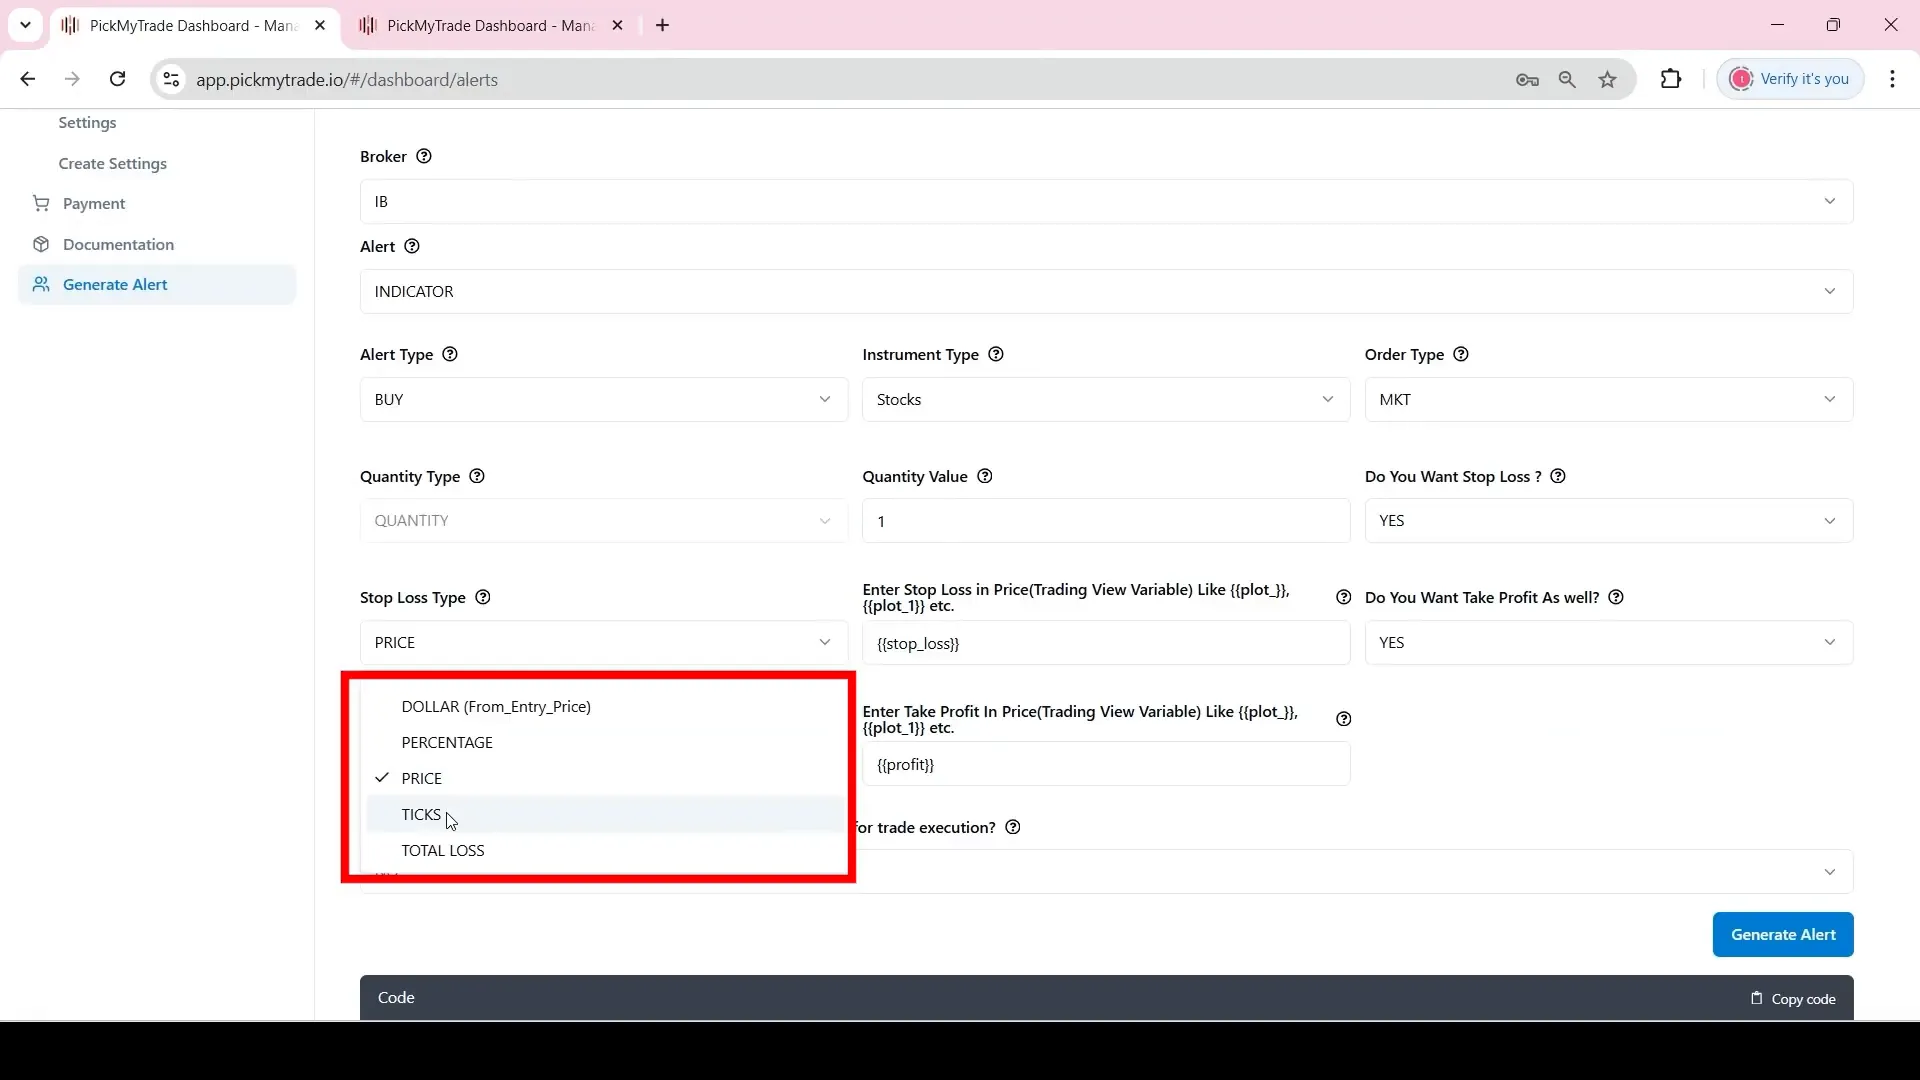Select TOTAL LOSS option

[x=604, y=851]
